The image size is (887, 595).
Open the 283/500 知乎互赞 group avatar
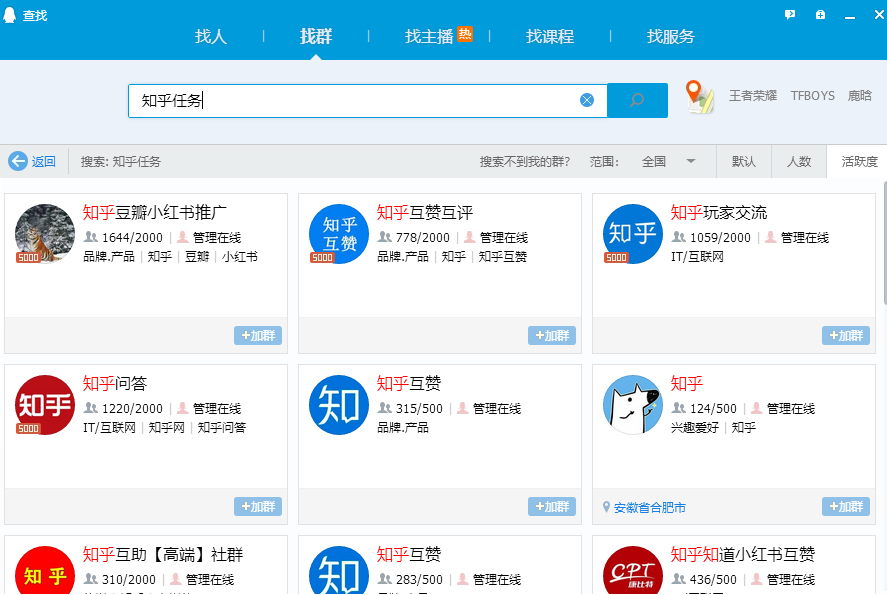coord(339,570)
